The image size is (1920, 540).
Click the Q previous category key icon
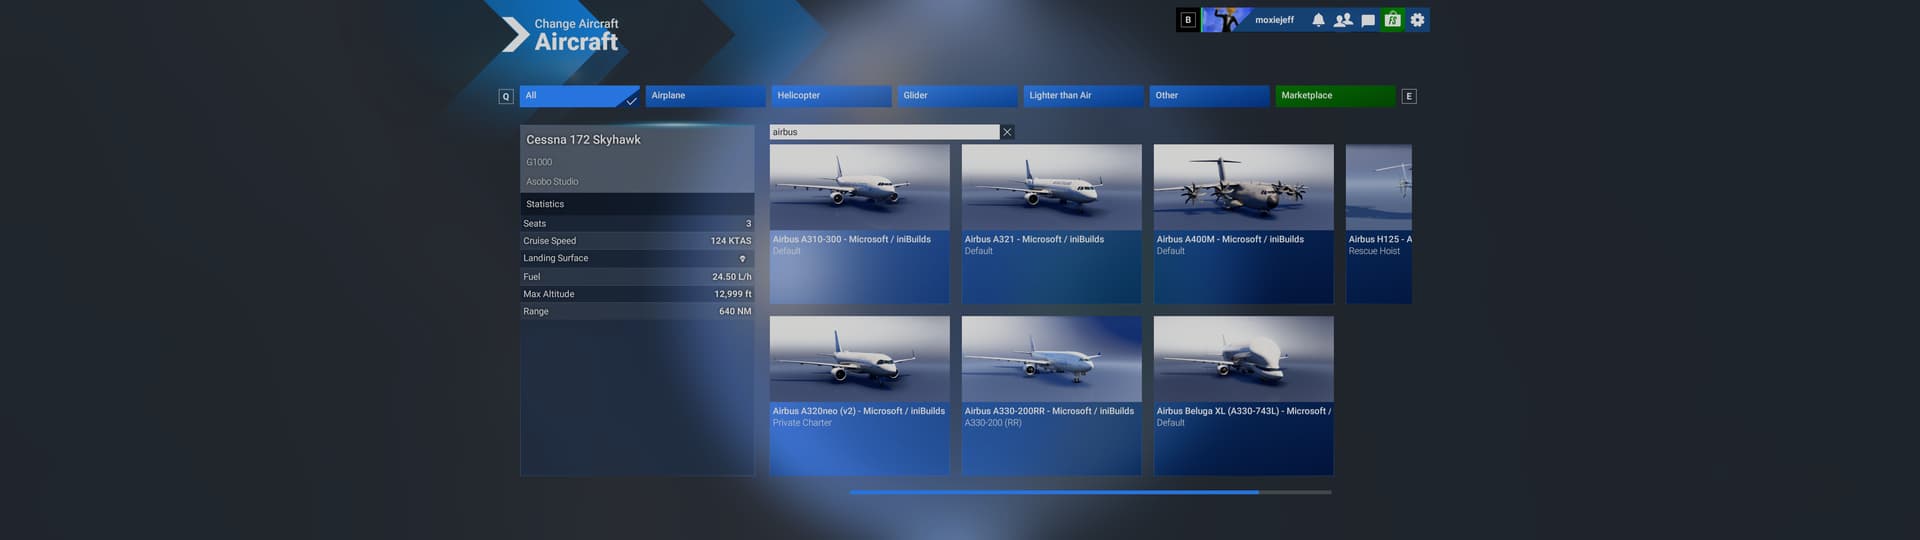(x=506, y=97)
